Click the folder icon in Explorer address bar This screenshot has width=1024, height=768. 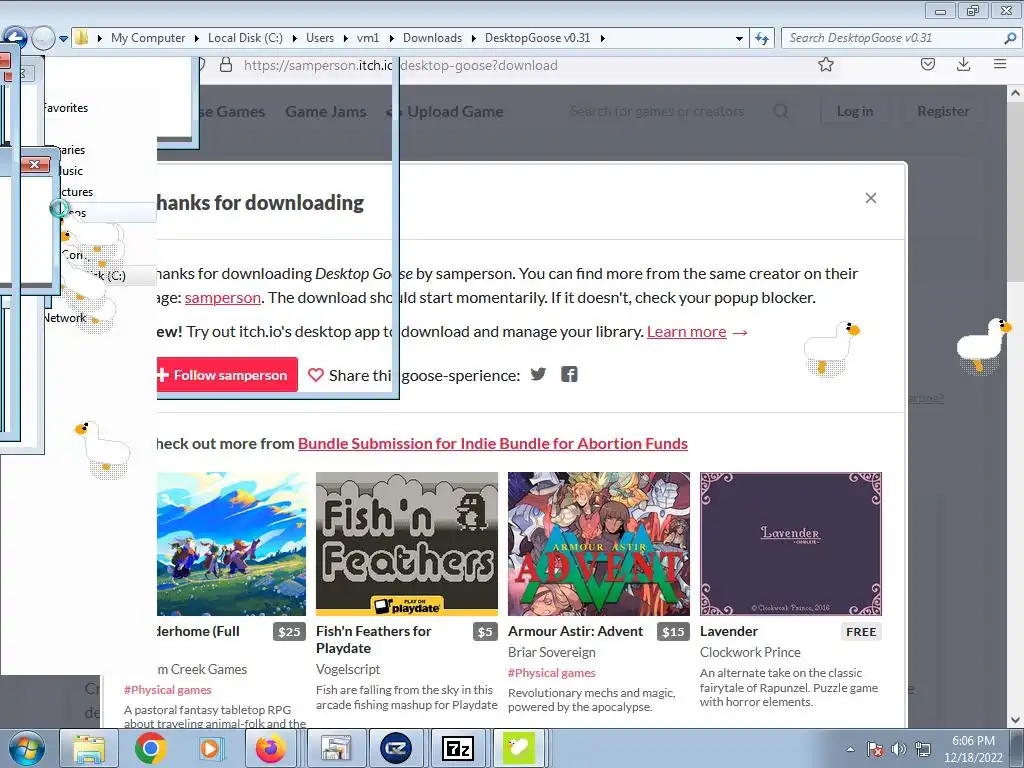81,37
